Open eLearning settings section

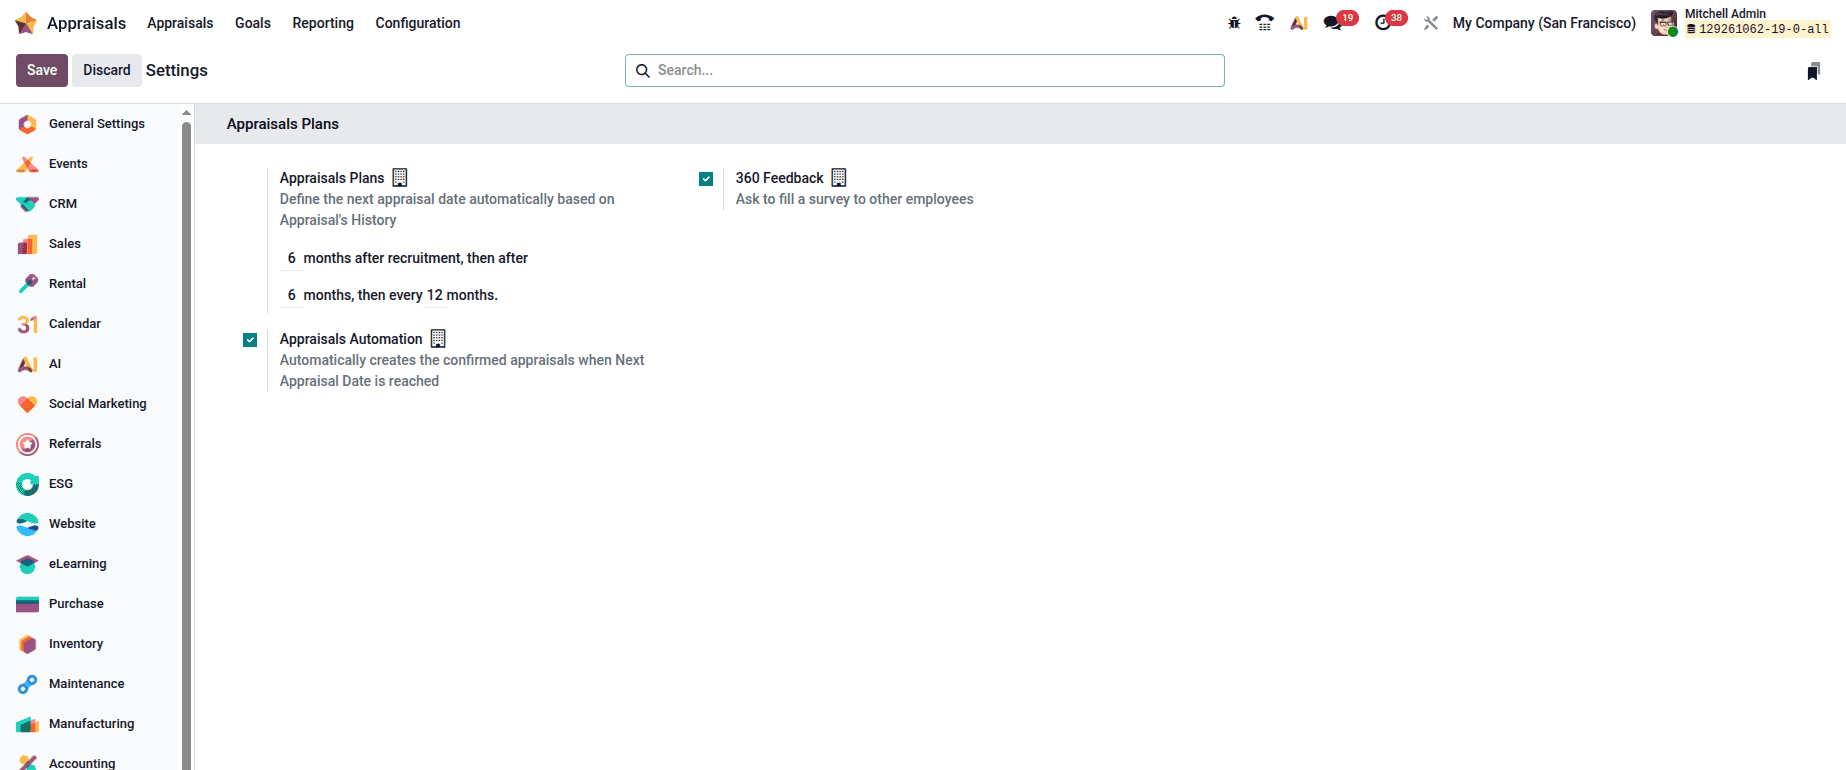[x=90, y=564]
